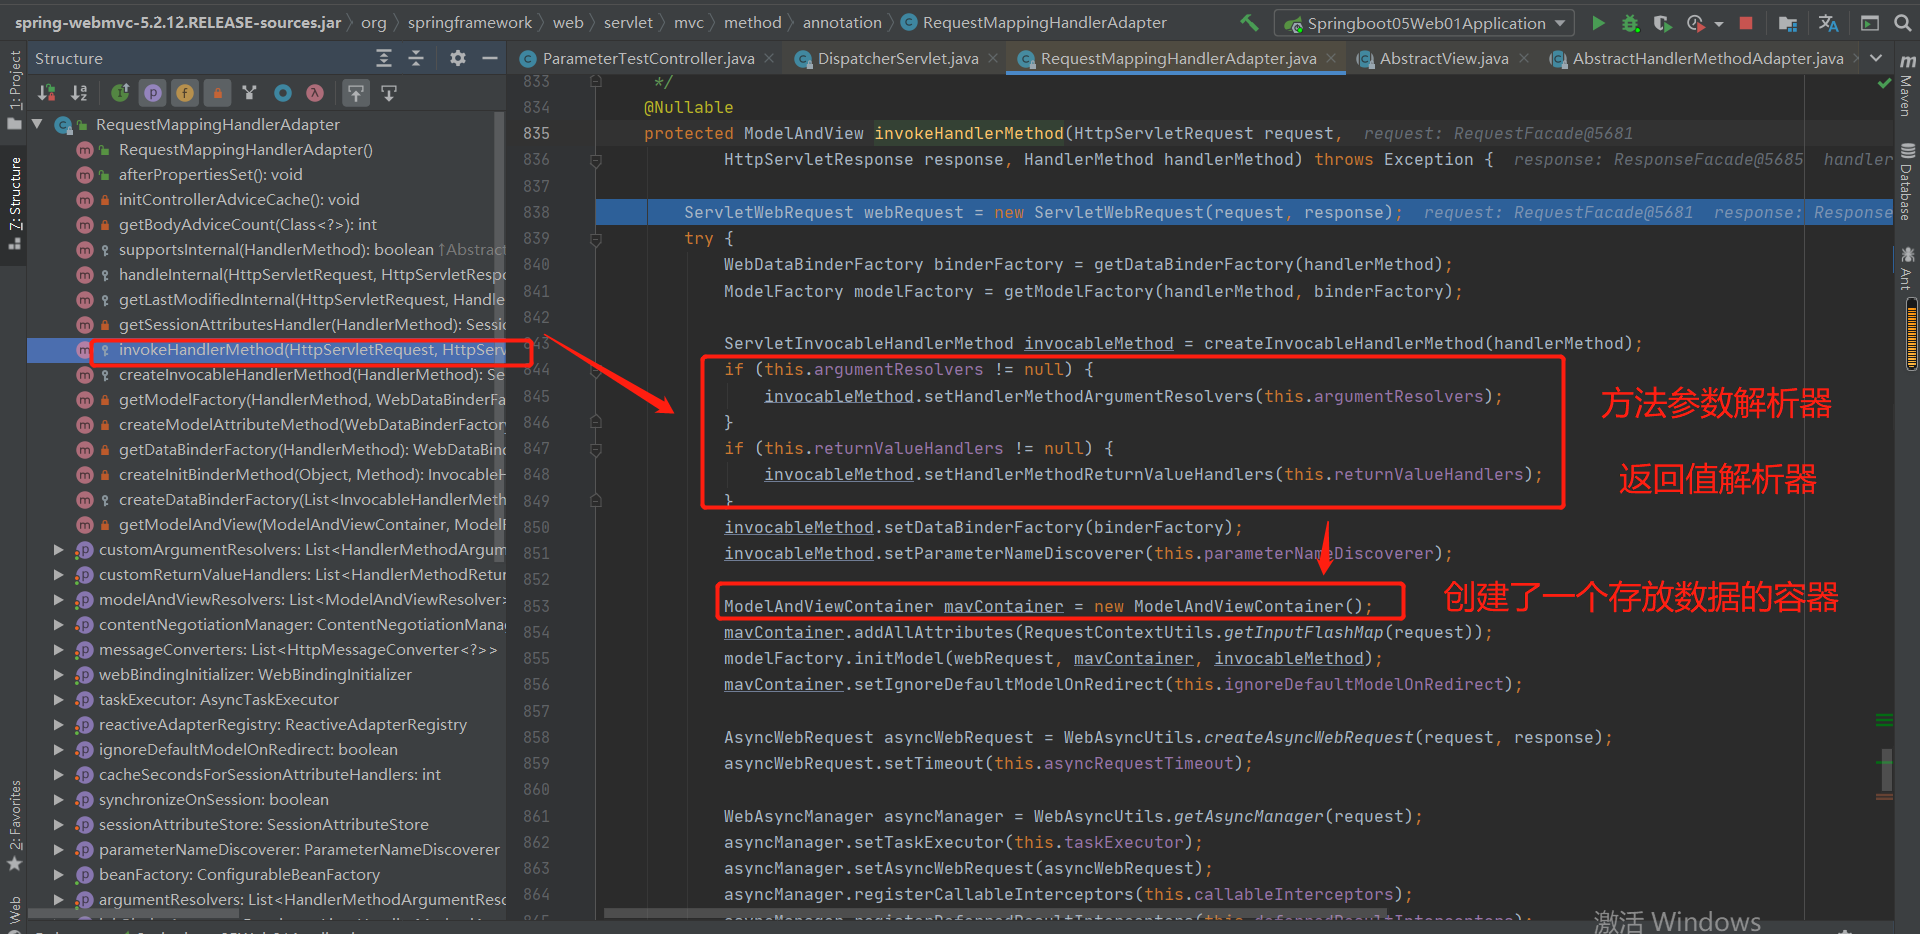This screenshot has height=934, width=1920.
Task: Open the Project tool window
Action: tap(14, 90)
